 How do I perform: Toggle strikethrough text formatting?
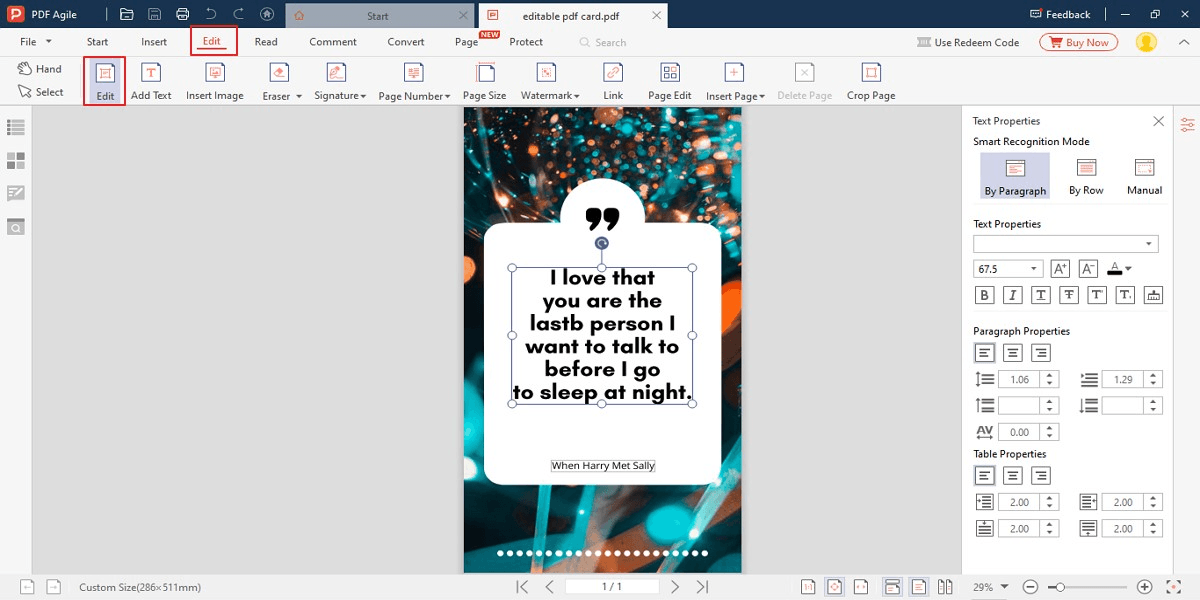pos(1069,295)
